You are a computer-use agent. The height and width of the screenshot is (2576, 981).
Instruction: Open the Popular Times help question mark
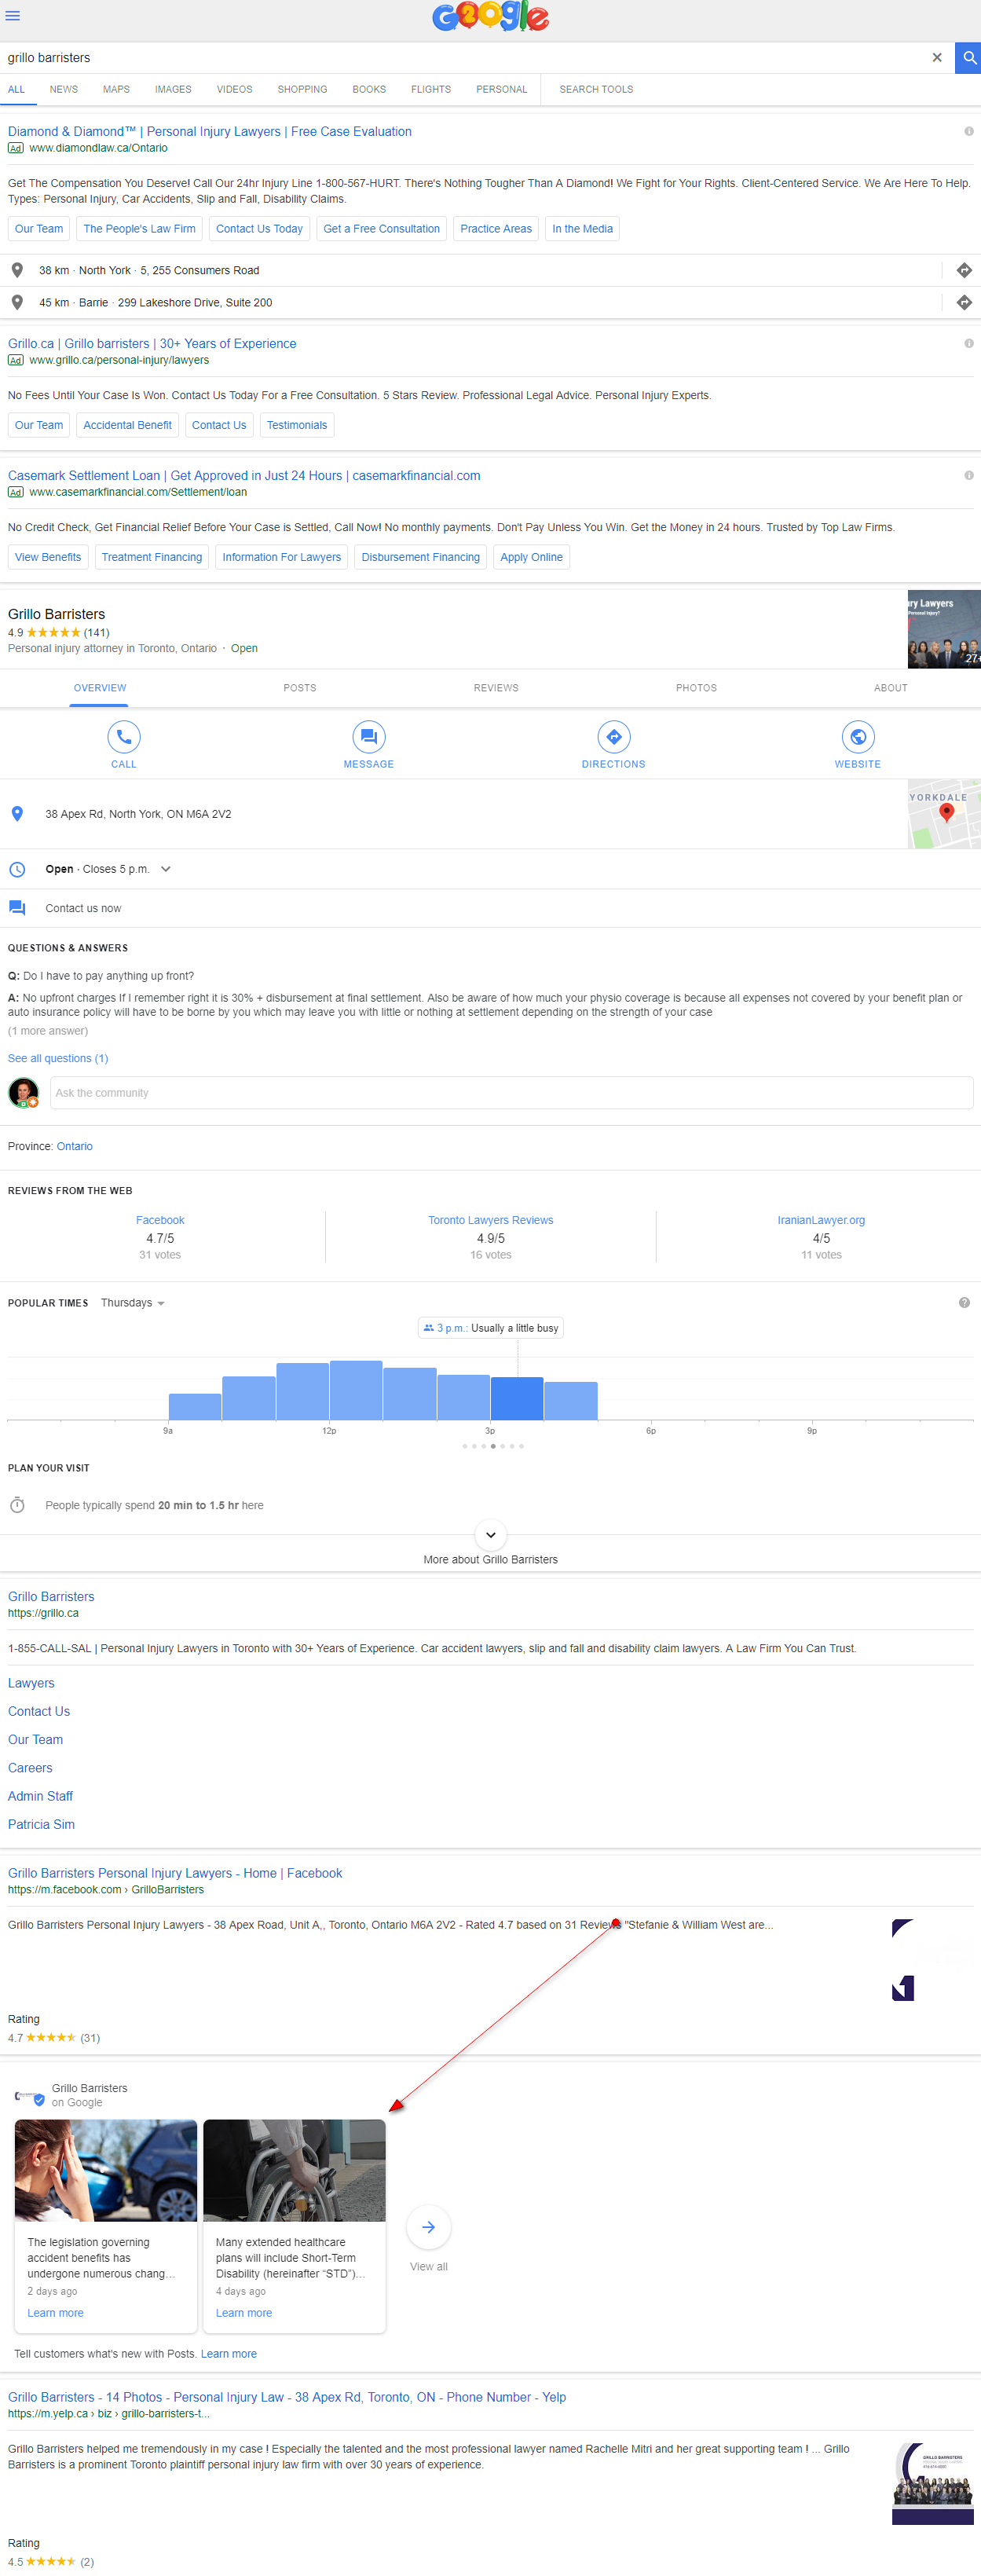coord(964,1303)
